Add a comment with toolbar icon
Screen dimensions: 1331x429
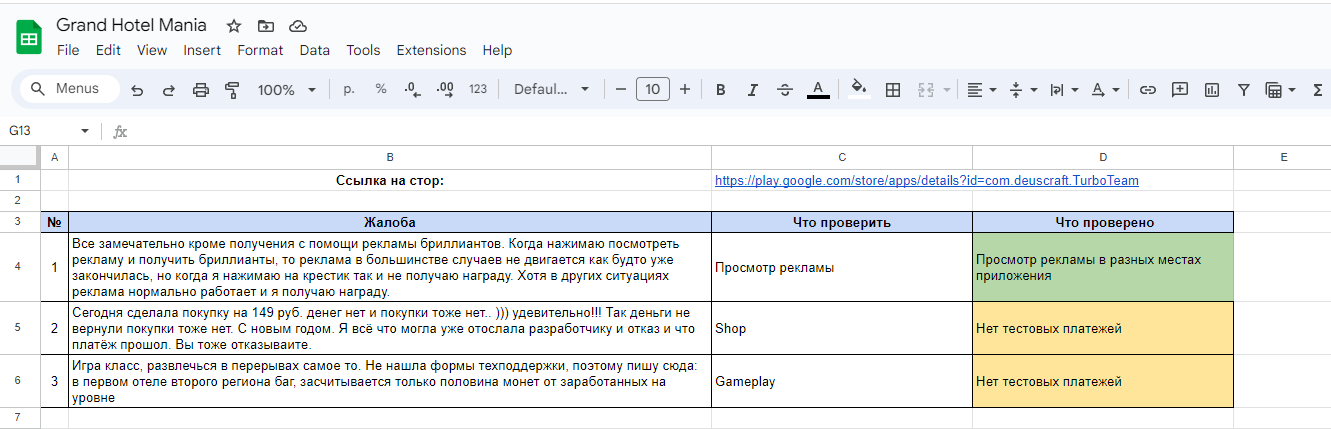(1180, 90)
